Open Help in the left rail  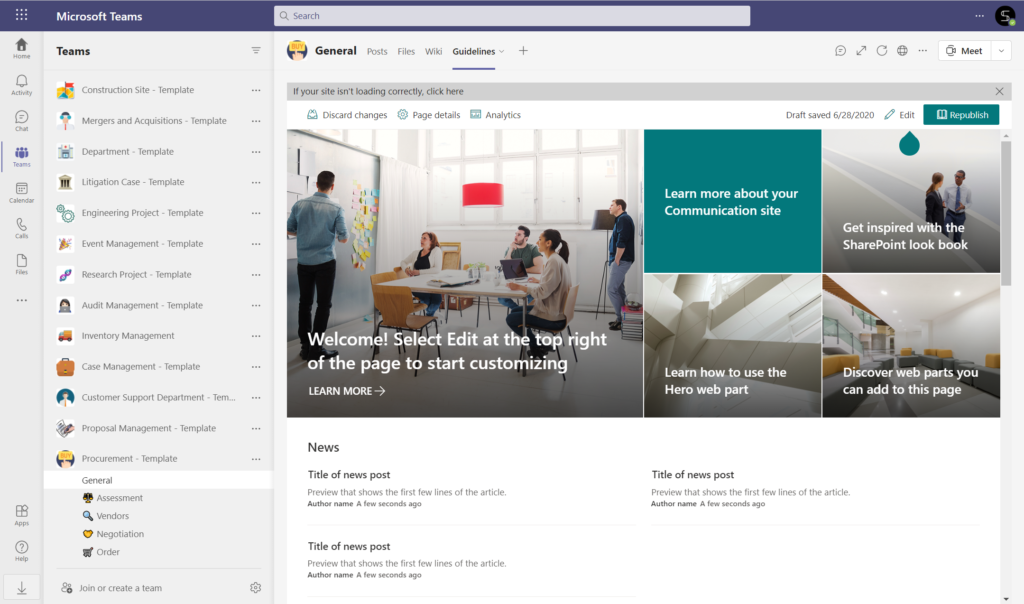[x=22, y=551]
